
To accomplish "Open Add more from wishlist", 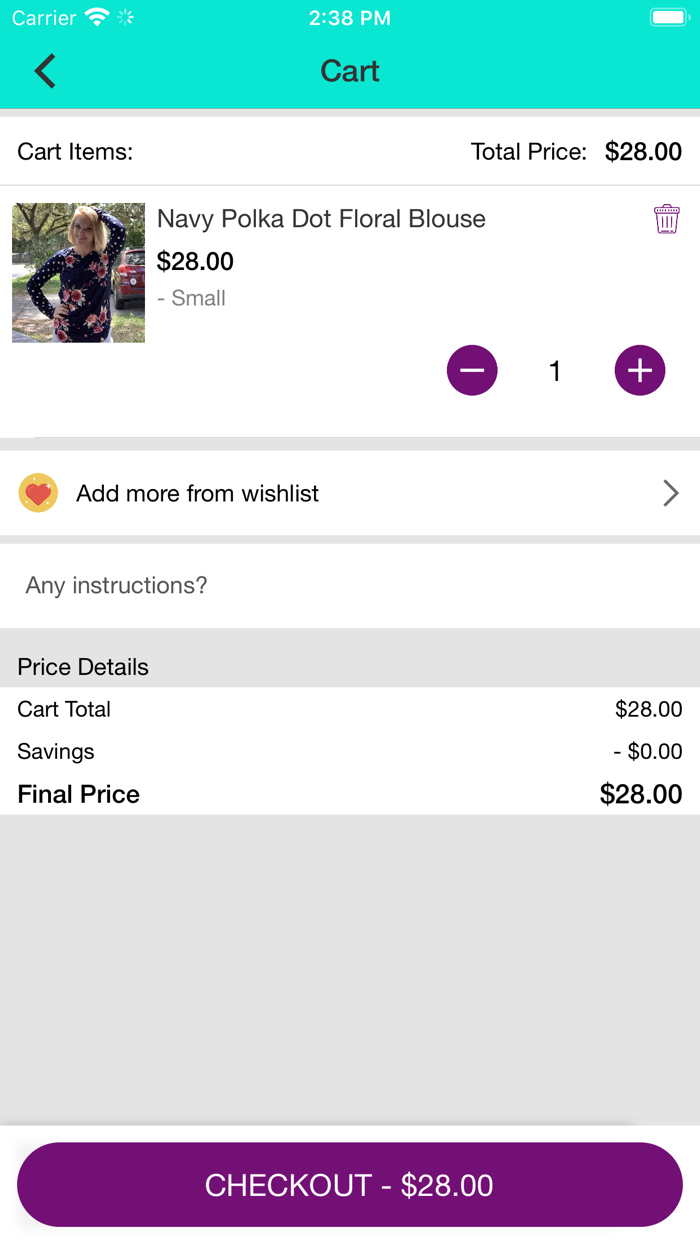I will (x=198, y=493).
